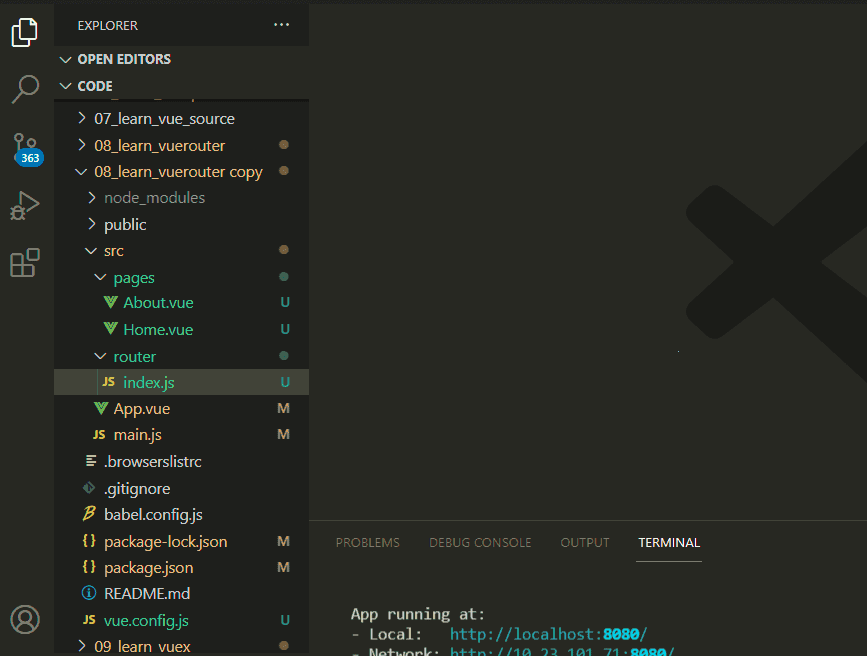Click the Vue icon beside About.vue
867x656 pixels.
point(111,302)
